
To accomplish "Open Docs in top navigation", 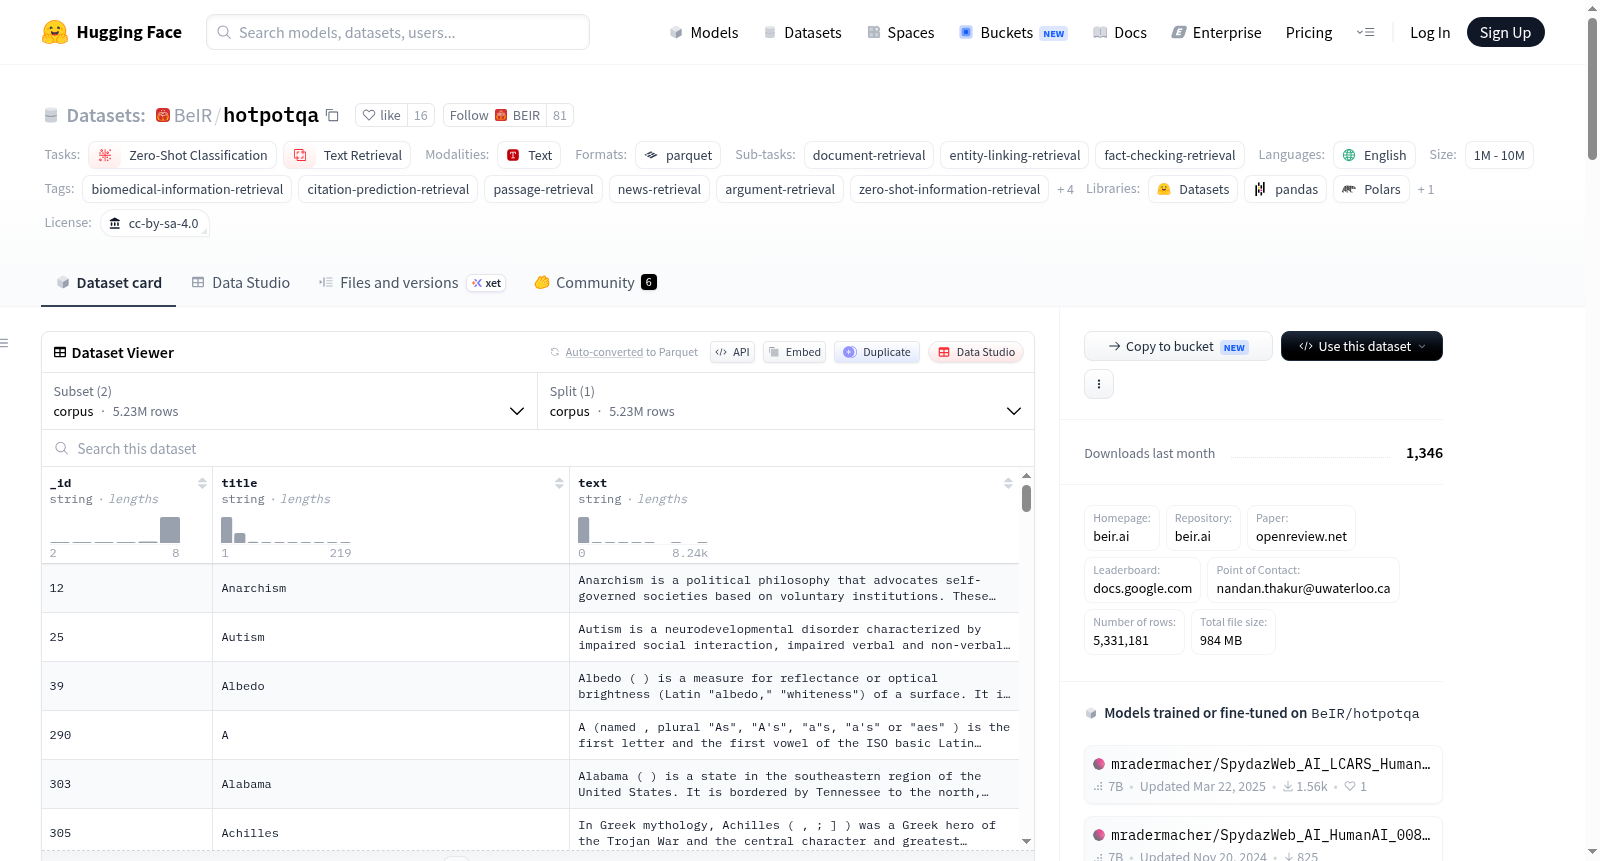I will tap(1120, 32).
